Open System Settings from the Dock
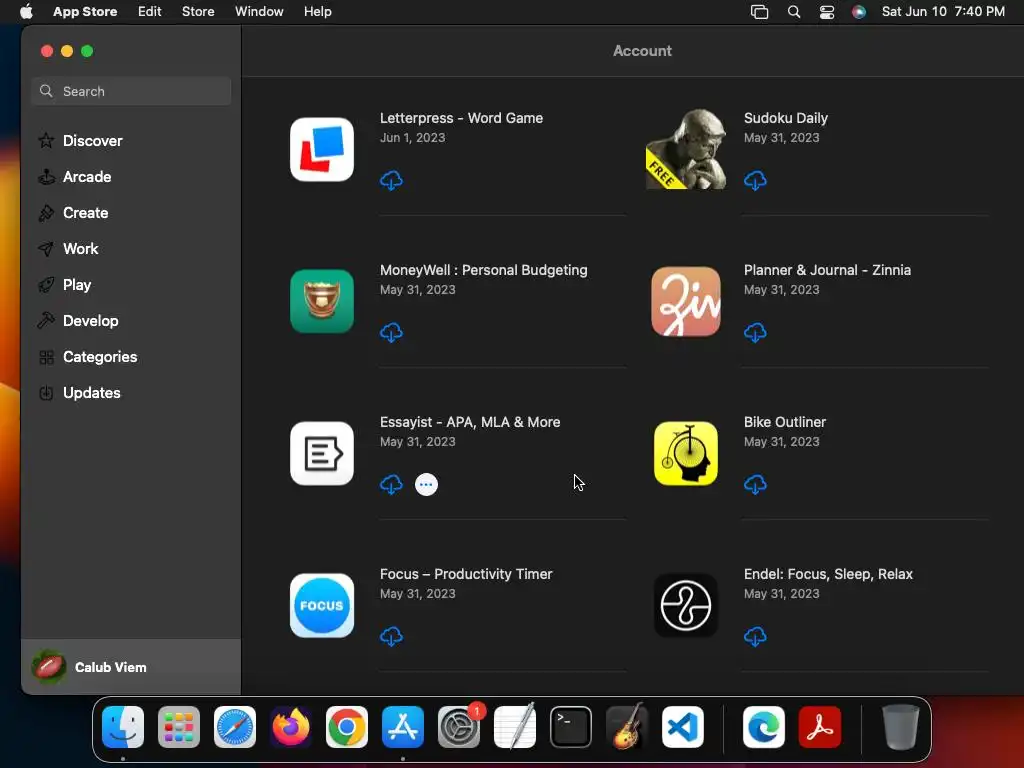 (459, 727)
